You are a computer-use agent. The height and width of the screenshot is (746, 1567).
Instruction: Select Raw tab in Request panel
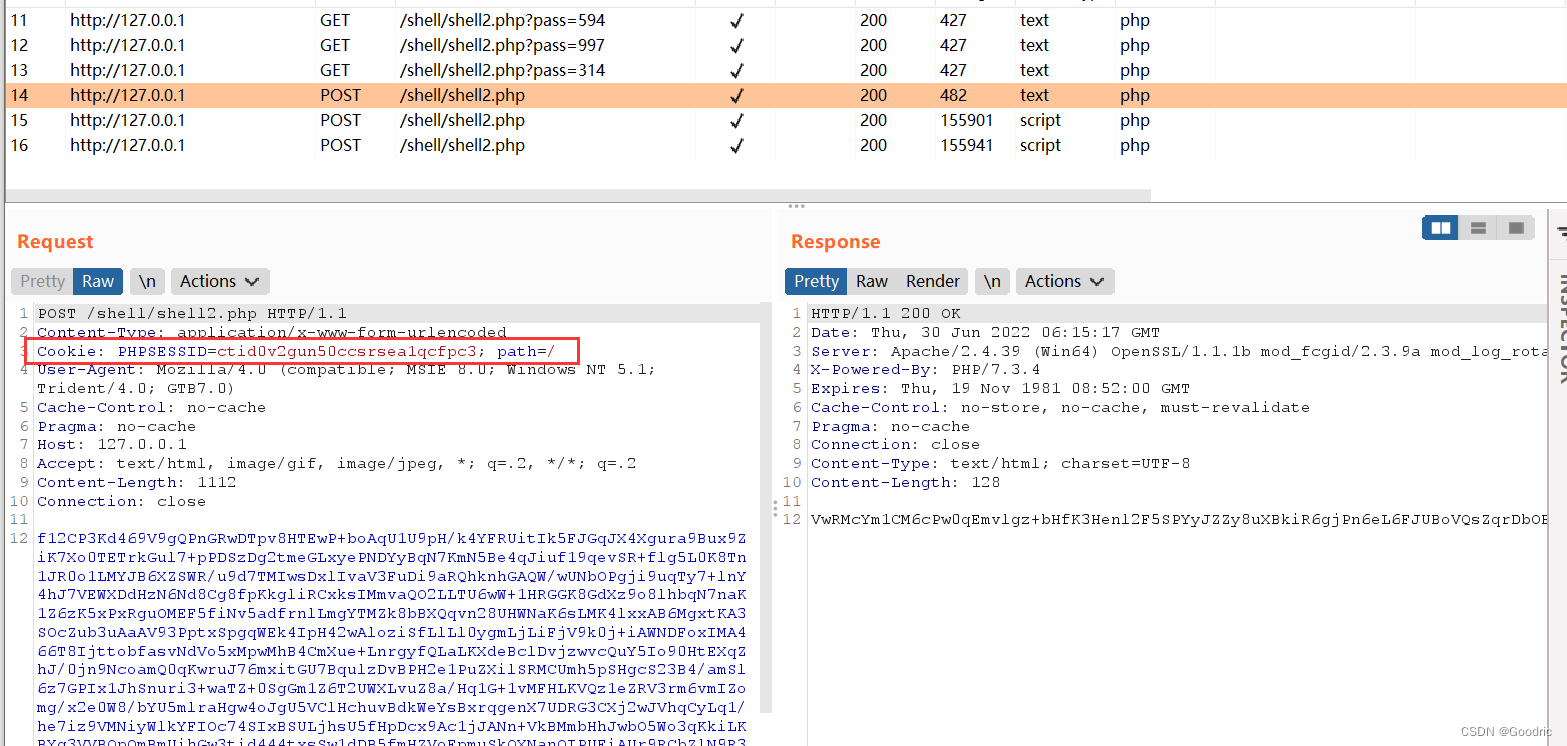point(98,281)
